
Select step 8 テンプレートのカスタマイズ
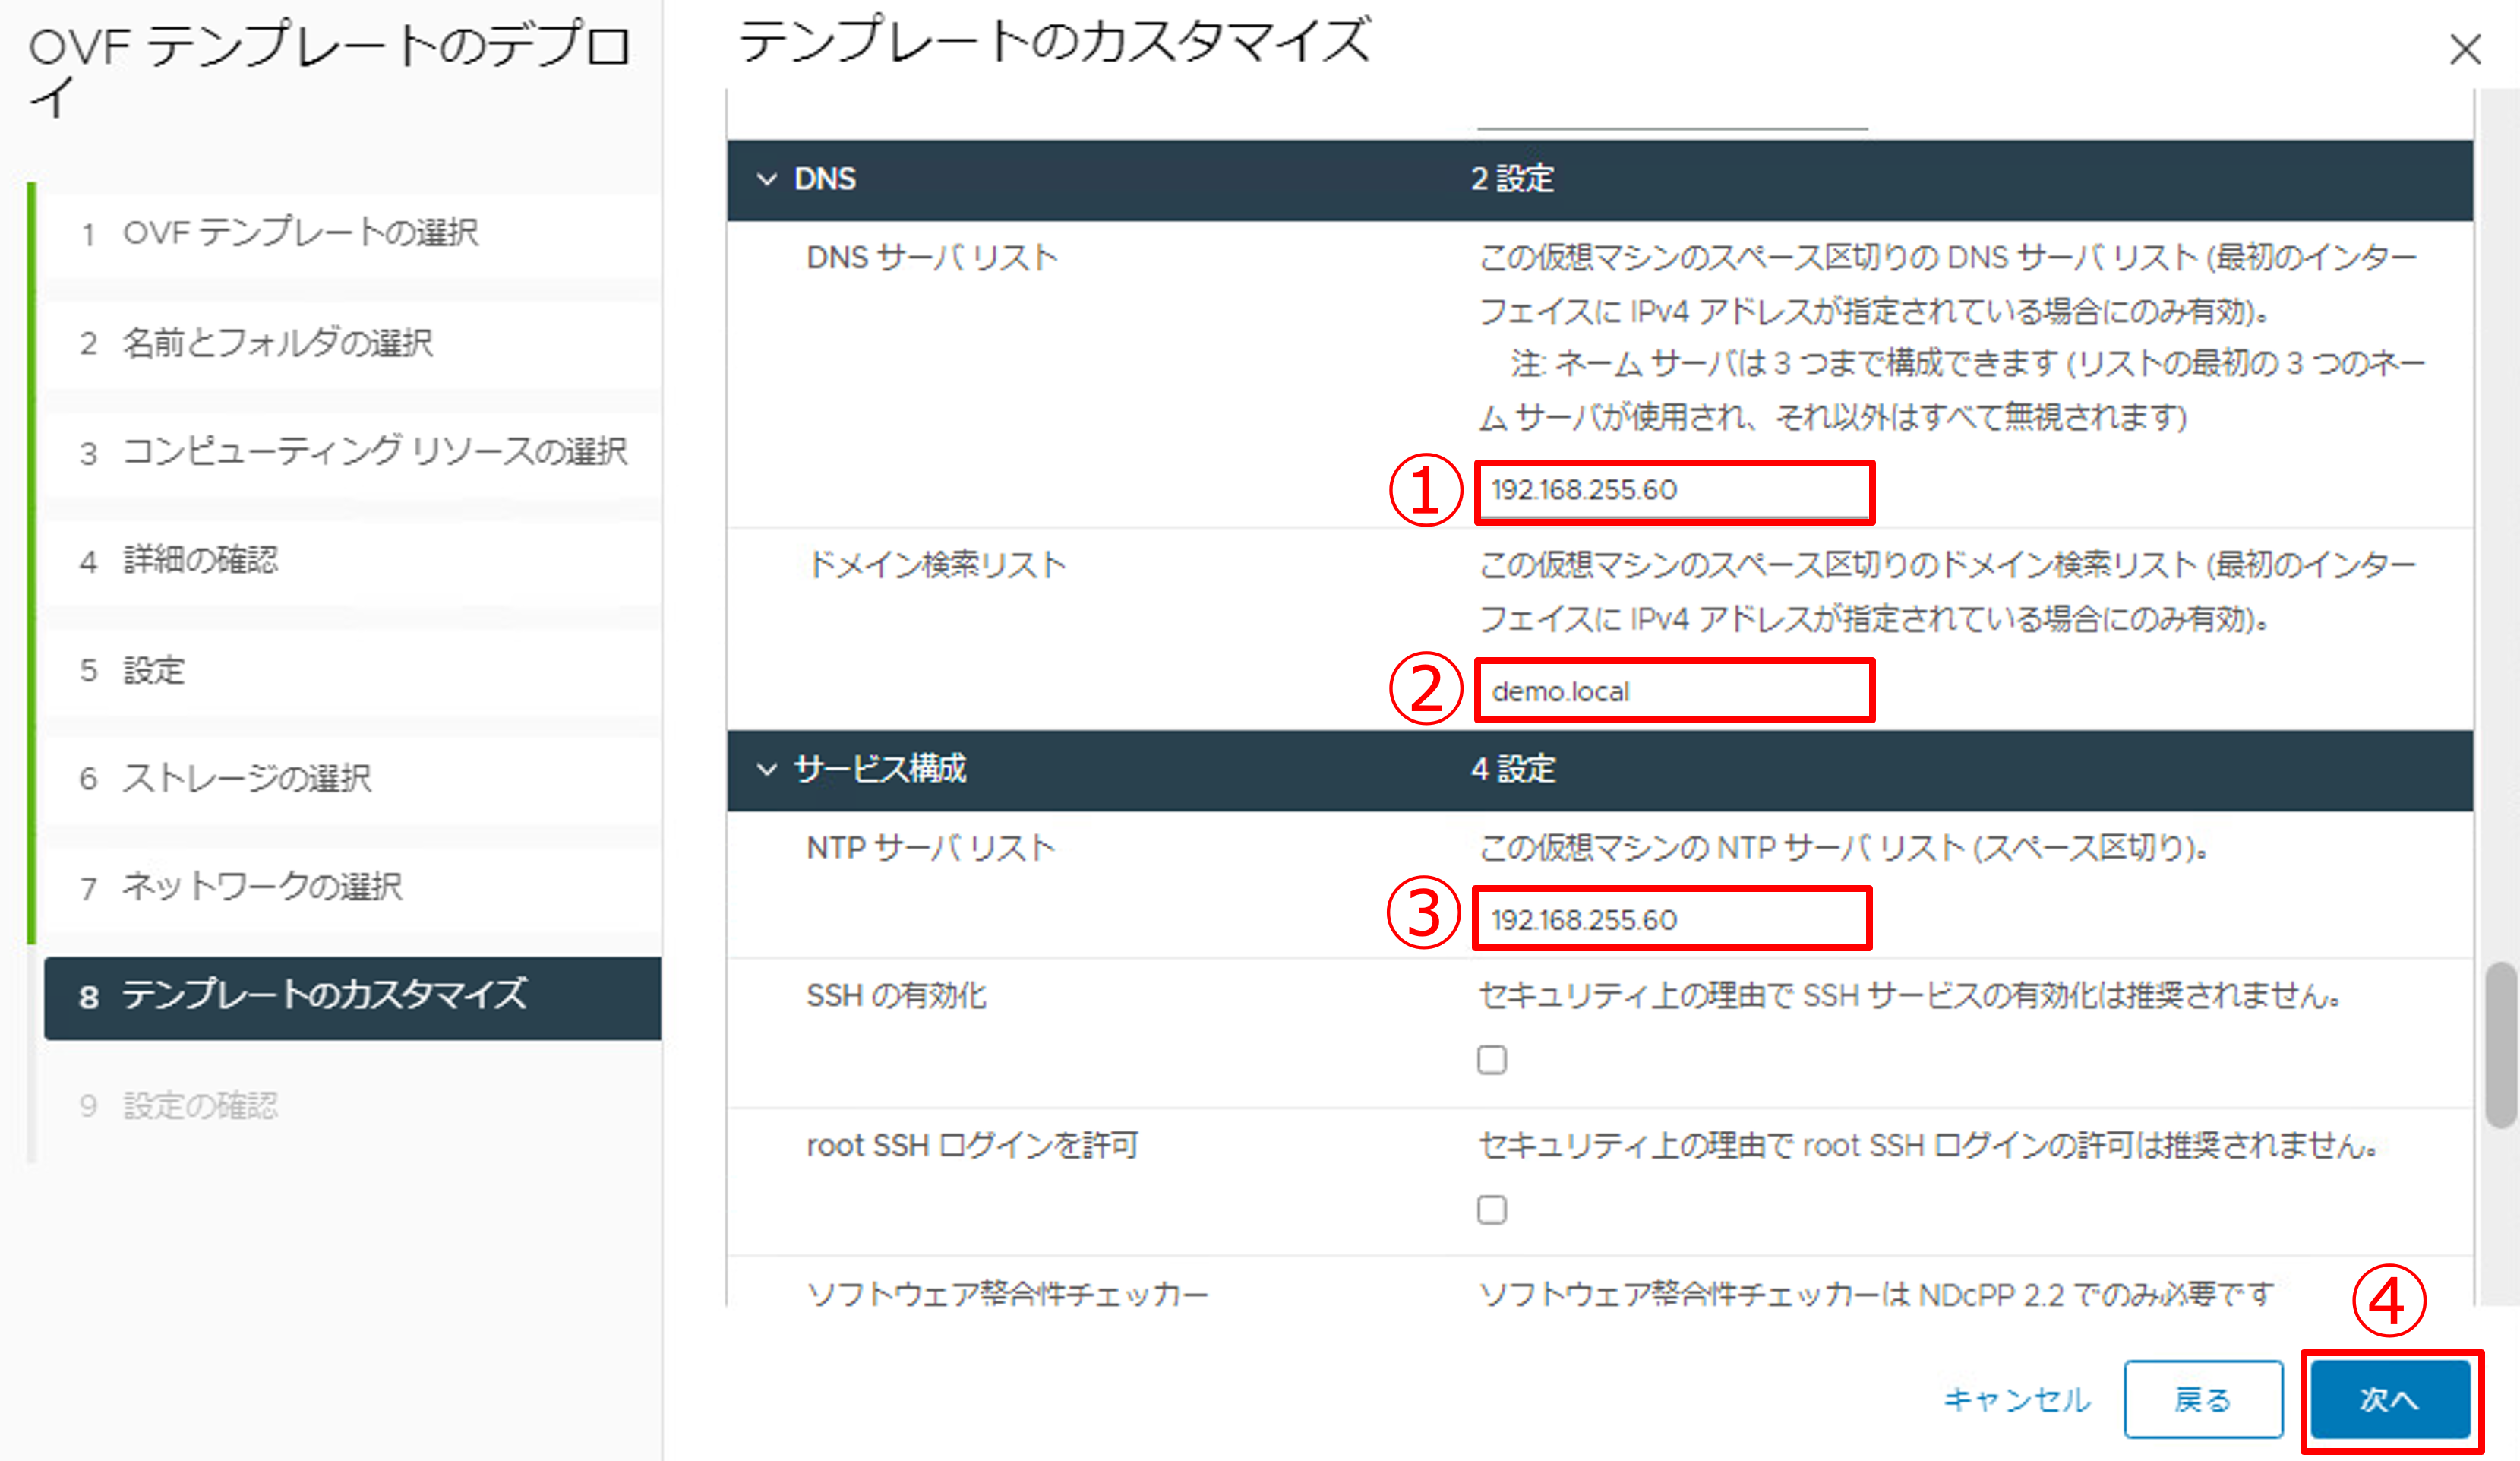pyautogui.click(x=324, y=996)
